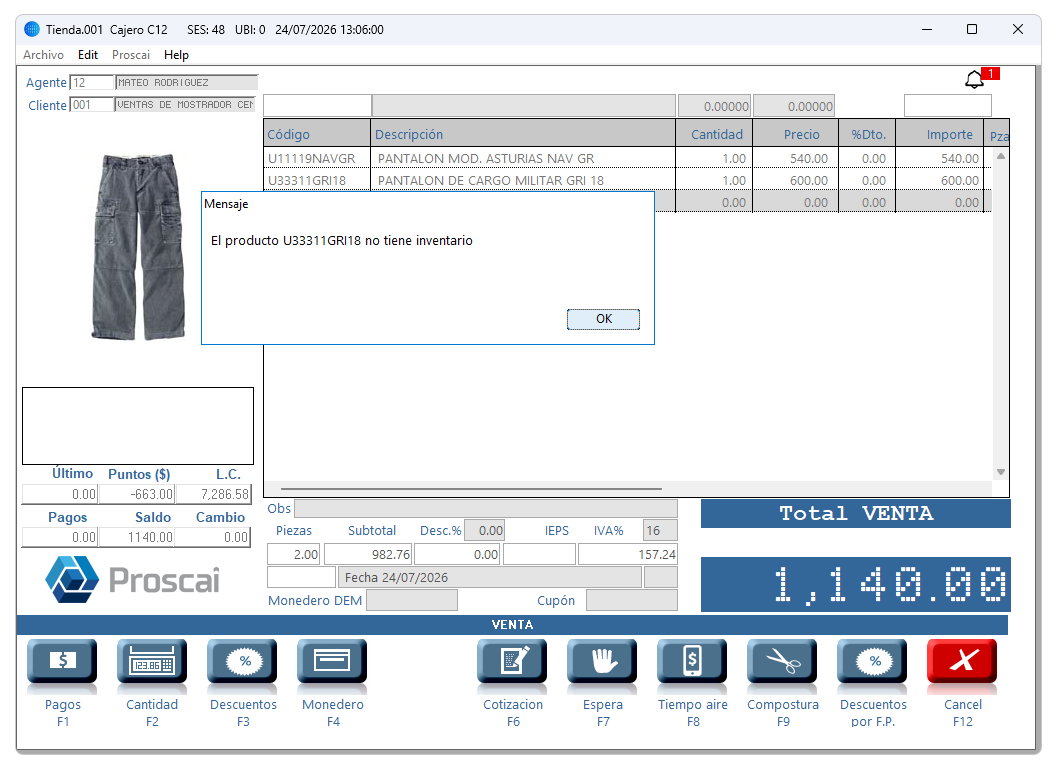
Task: Click the red Cancel F12 icon
Action: tap(962, 661)
